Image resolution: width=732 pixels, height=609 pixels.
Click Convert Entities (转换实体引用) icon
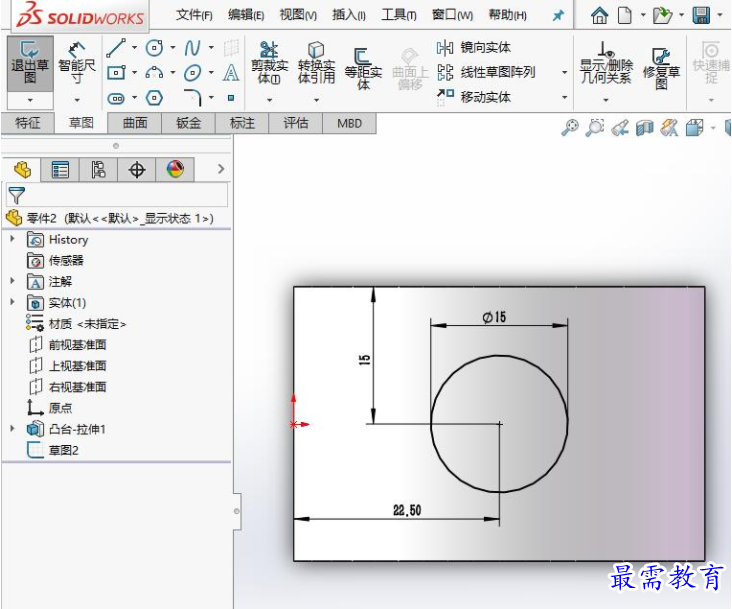point(316,63)
